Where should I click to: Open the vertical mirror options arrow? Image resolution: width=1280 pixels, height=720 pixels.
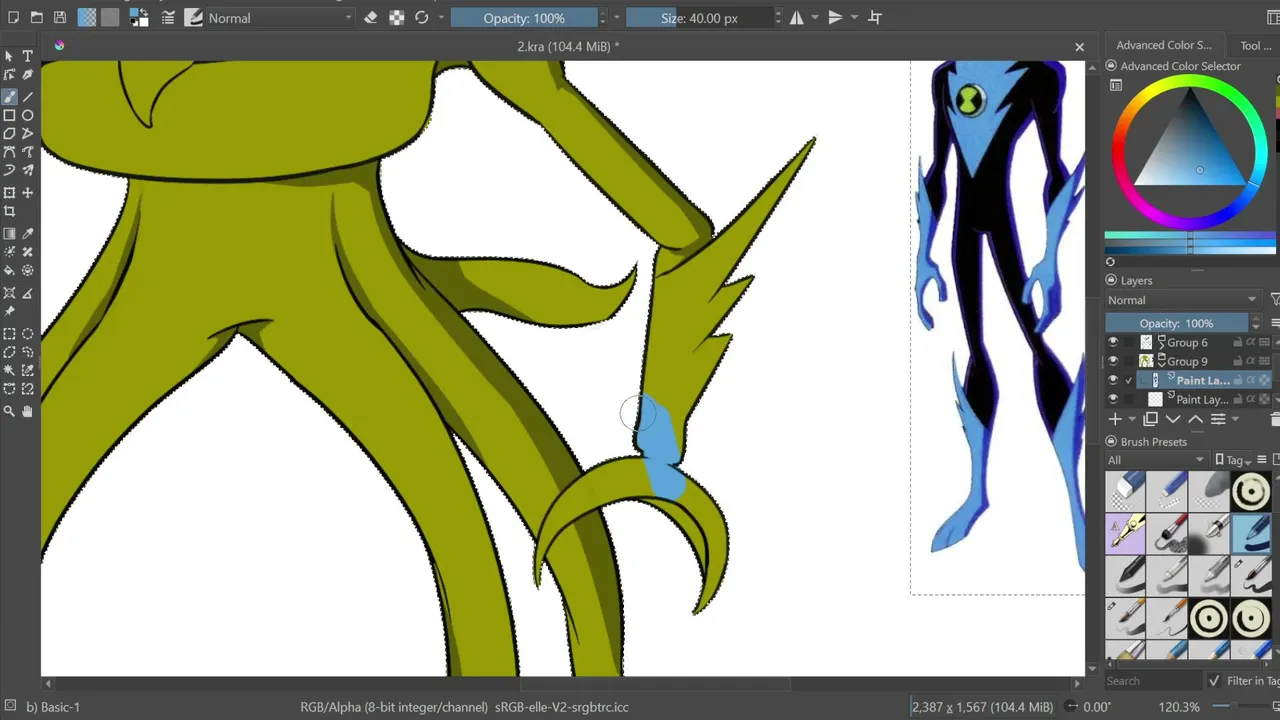click(854, 18)
